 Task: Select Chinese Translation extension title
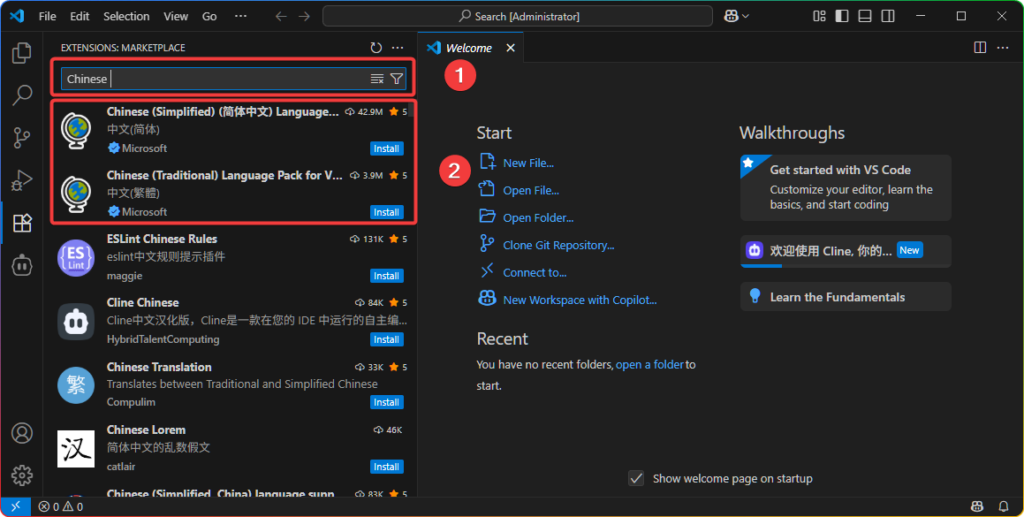[x=159, y=367]
